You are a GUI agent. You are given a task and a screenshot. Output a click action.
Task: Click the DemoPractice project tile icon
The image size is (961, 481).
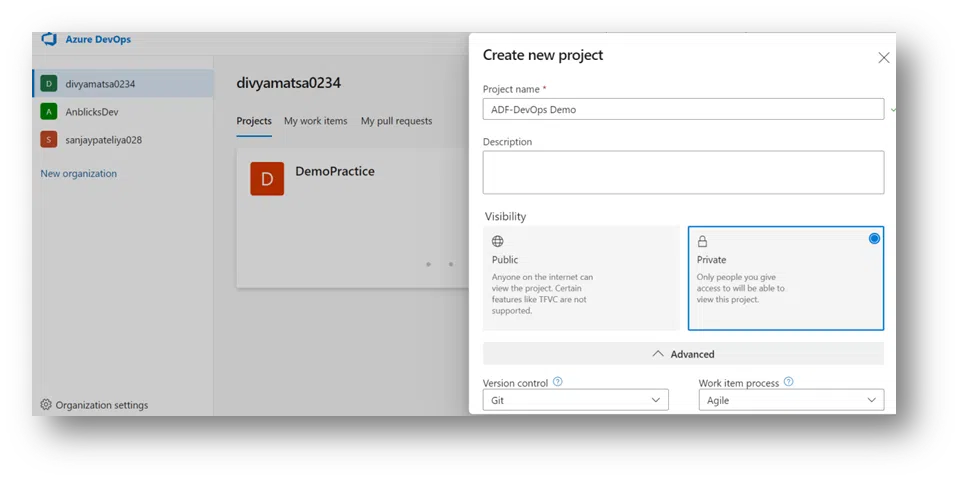(x=267, y=179)
